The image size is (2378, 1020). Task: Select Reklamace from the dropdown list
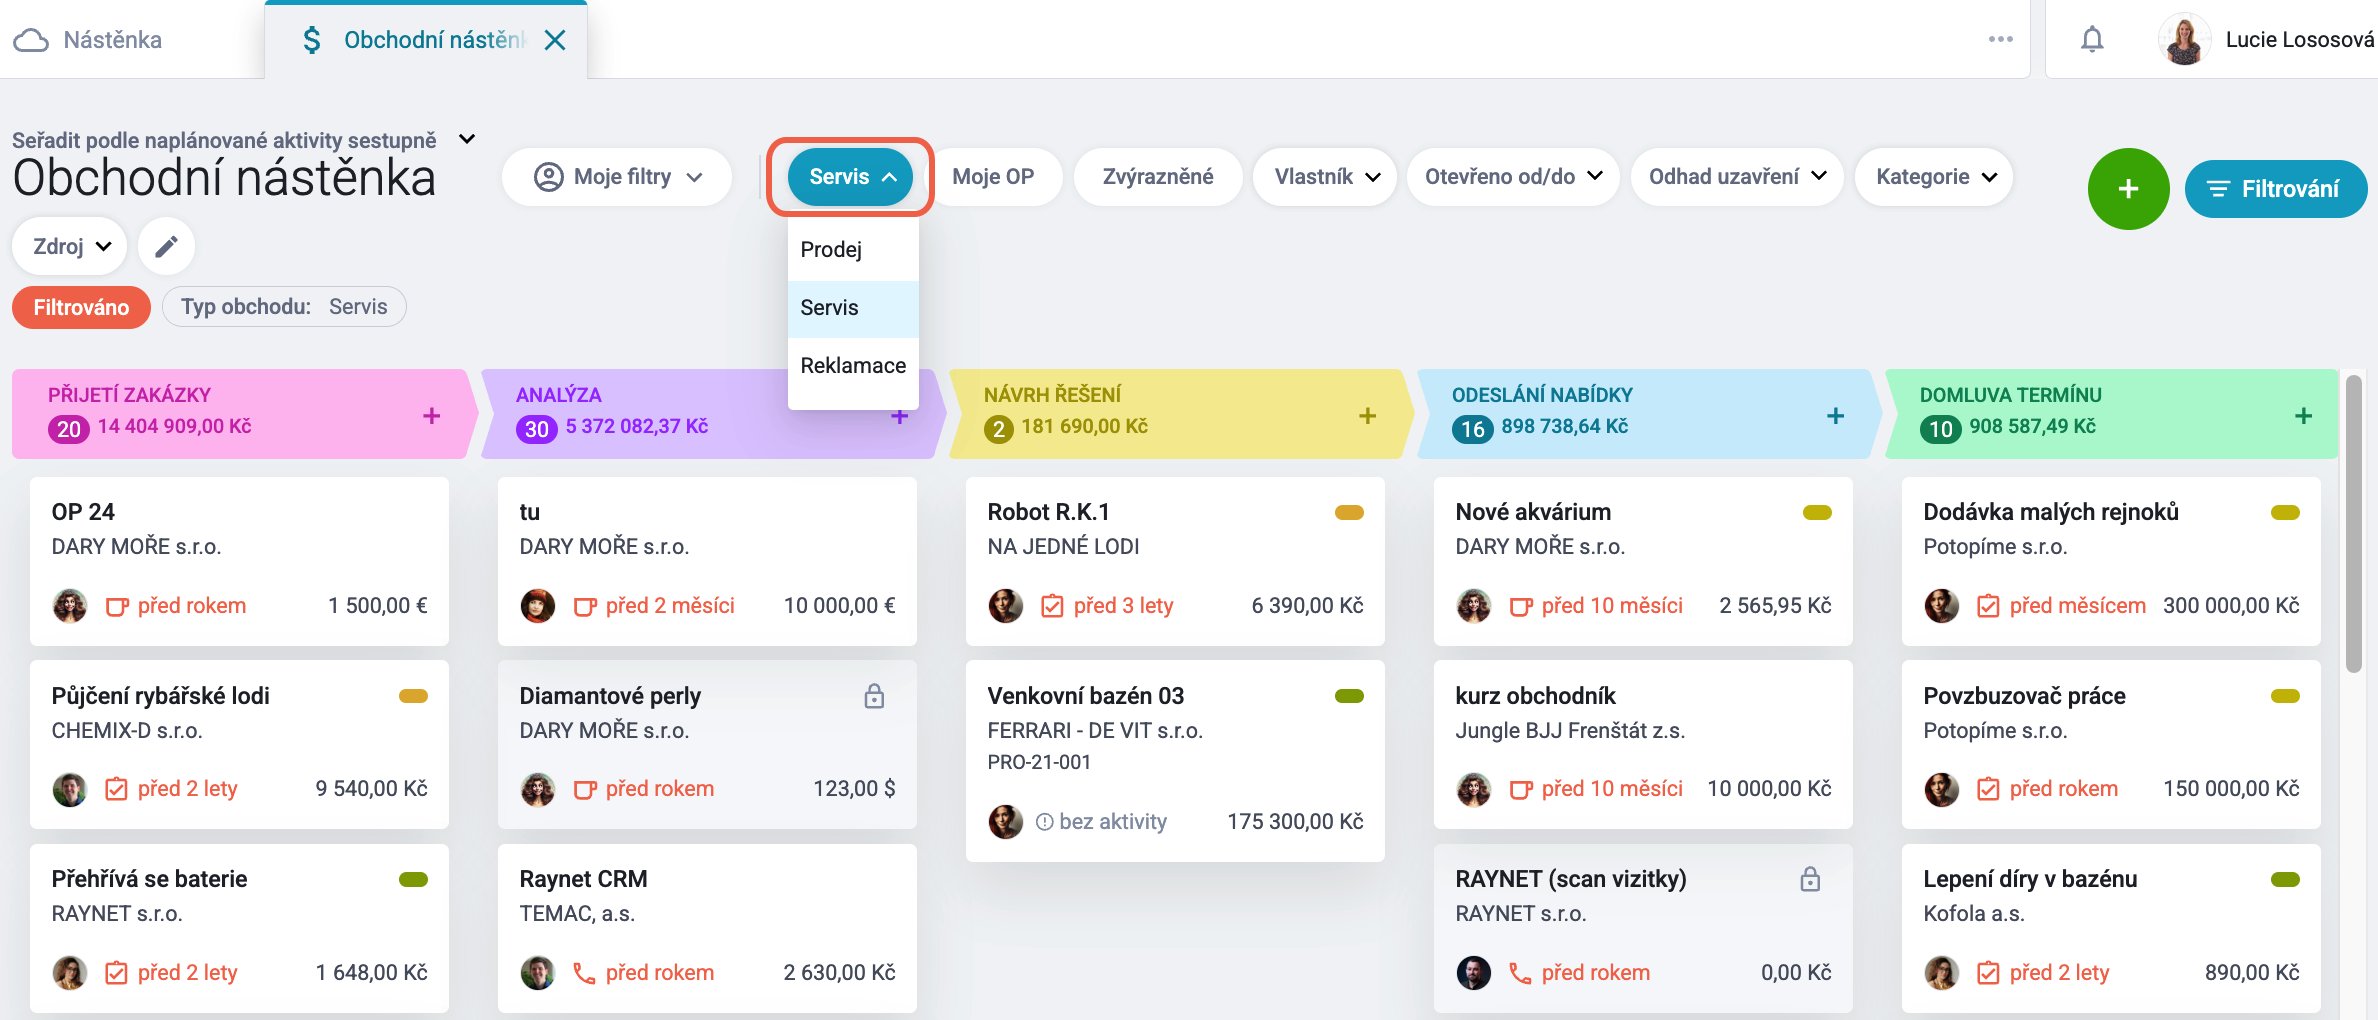click(853, 366)
